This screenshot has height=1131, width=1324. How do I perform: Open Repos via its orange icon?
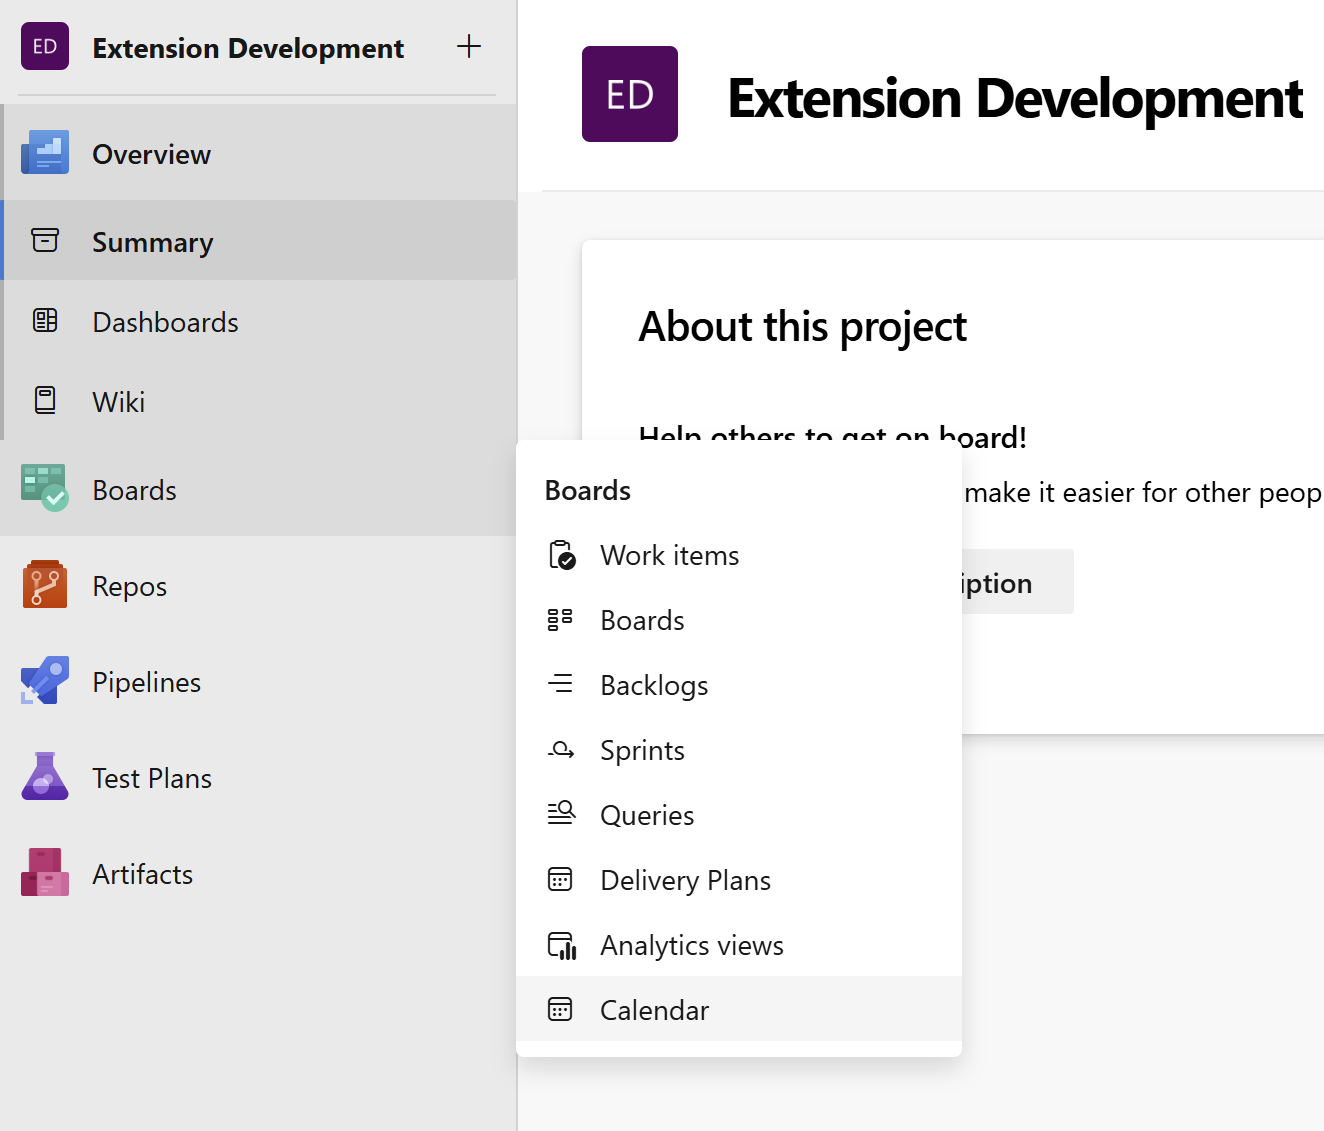[45, 585]
